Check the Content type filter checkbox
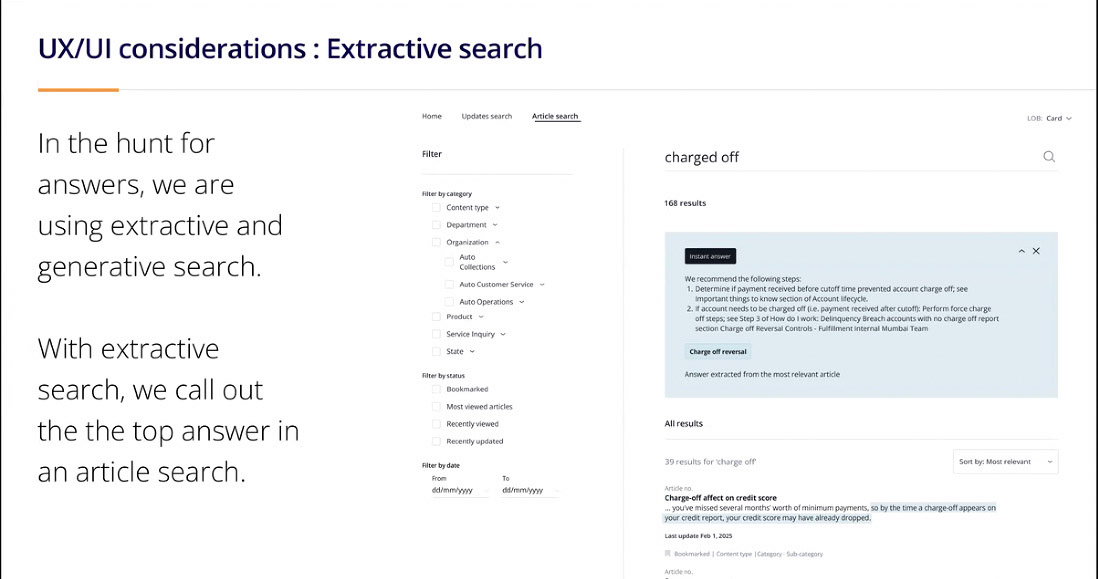 point(436,208)
